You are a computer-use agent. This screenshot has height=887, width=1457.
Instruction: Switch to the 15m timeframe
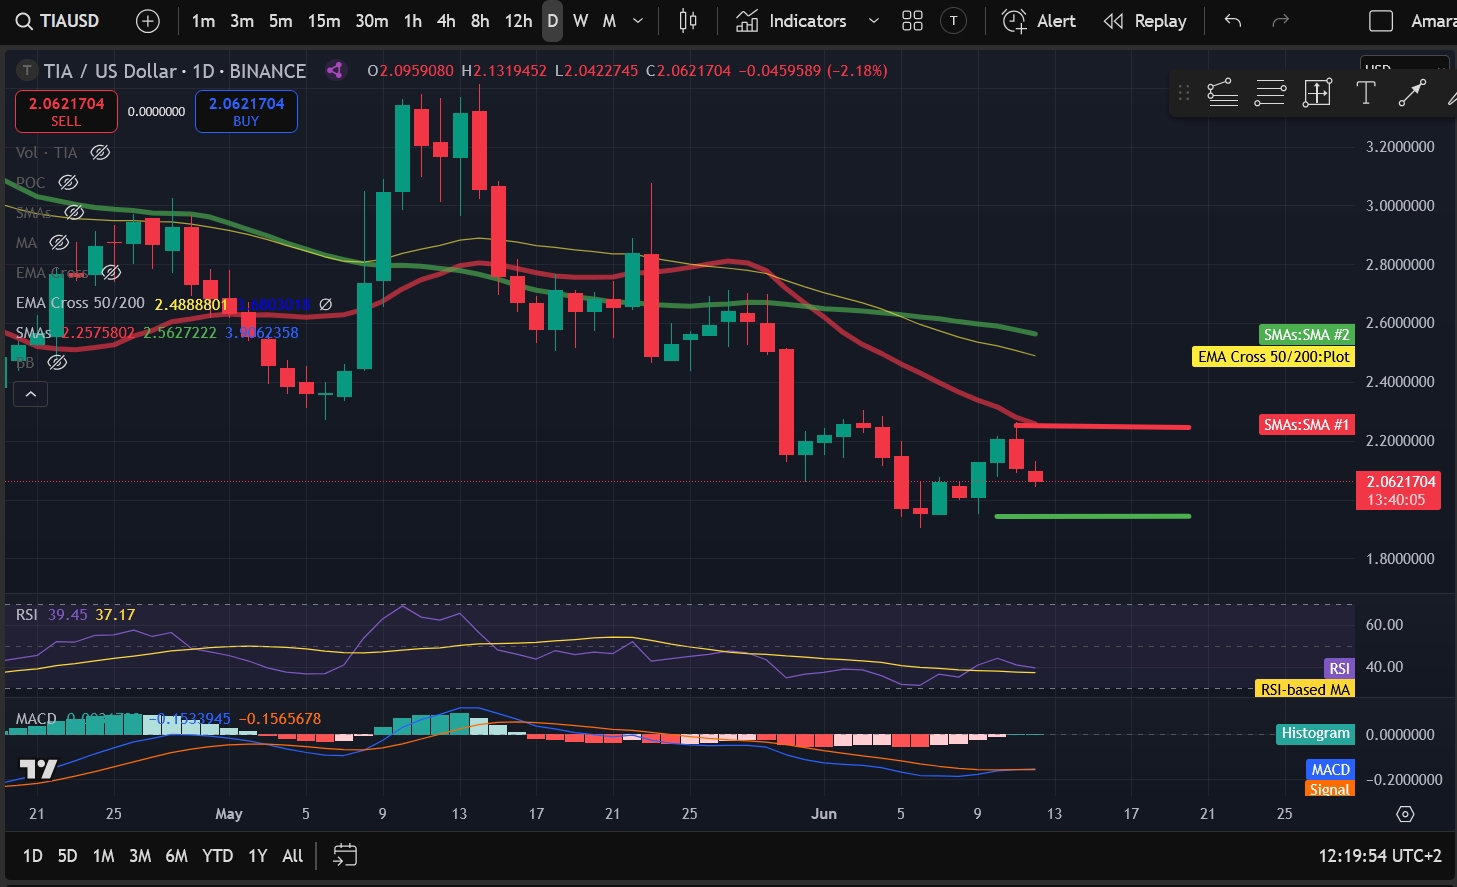tap(324, 21)
